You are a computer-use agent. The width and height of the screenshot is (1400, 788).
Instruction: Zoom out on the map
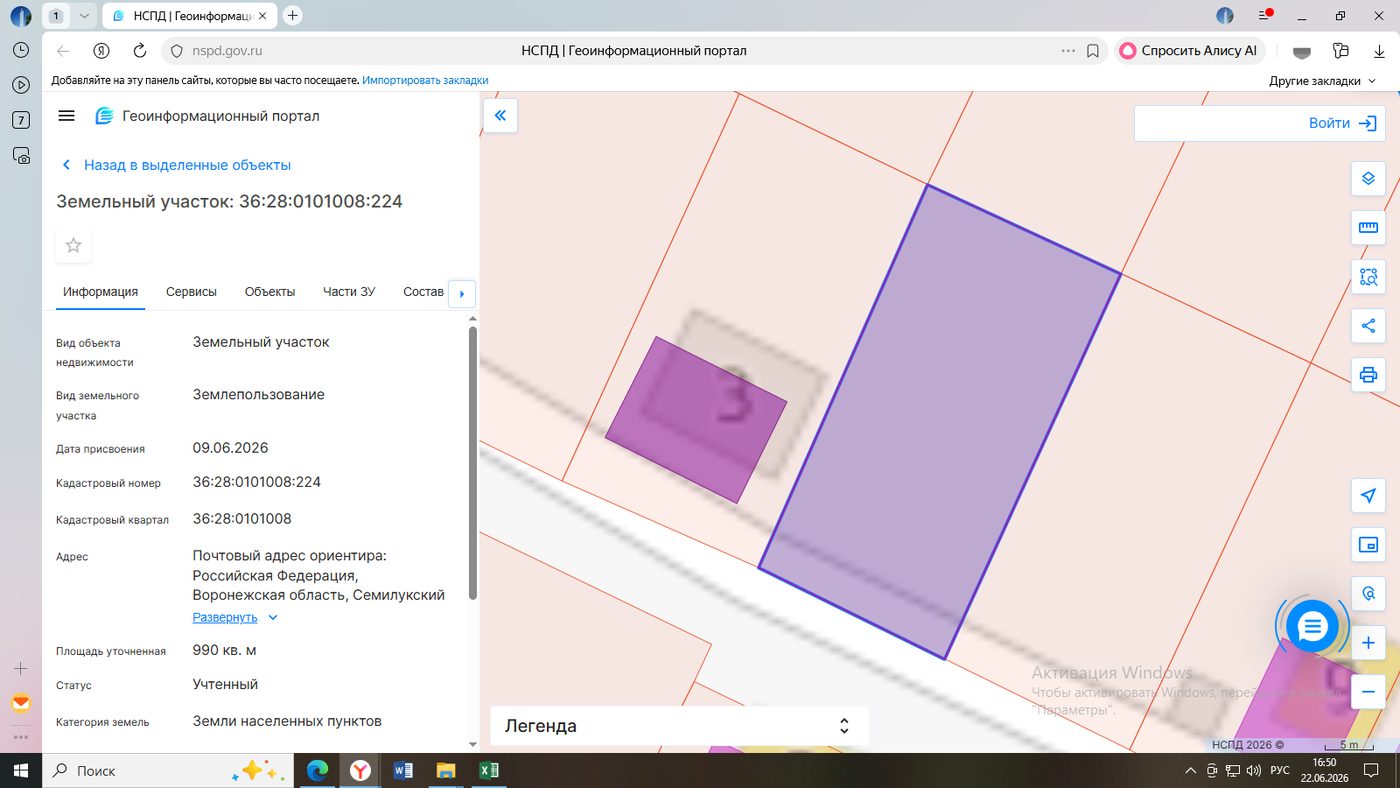1368,692
